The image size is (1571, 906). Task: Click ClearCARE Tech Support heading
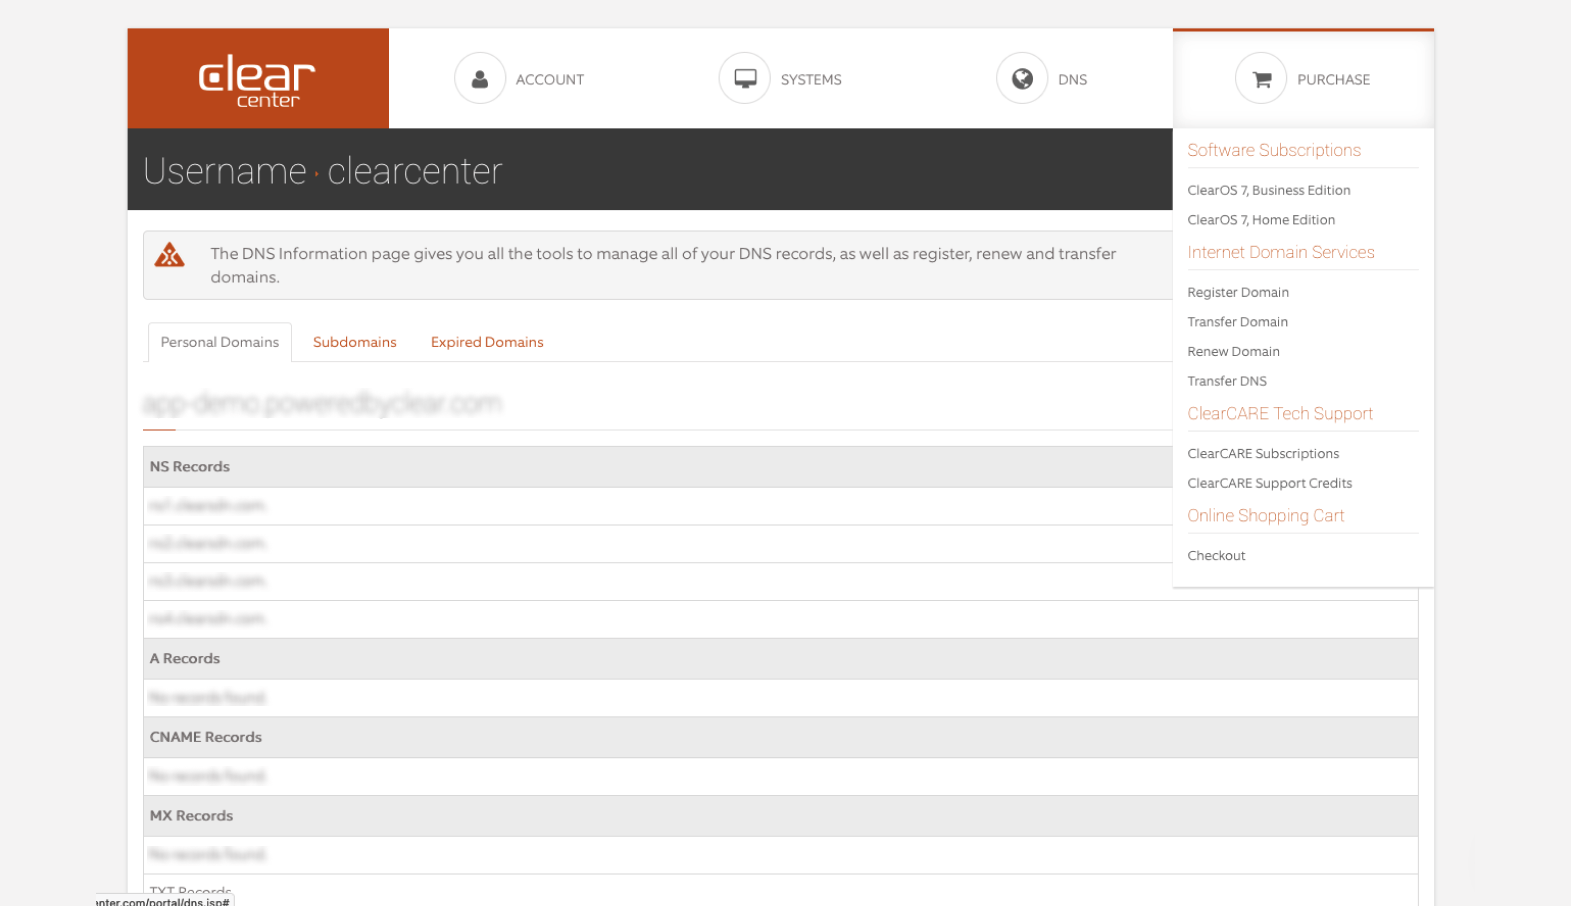tap(1280, 414)
